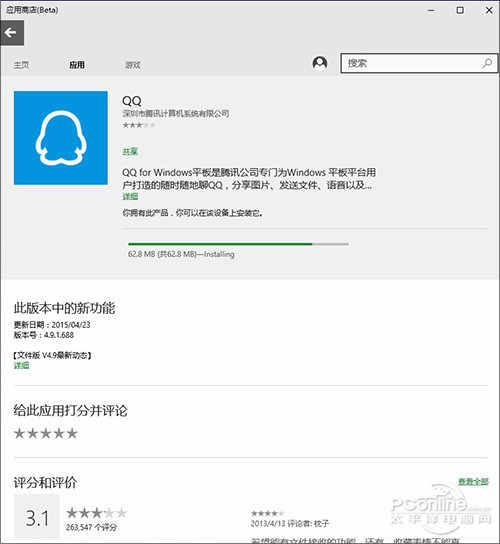Click the 此版本中的新功能 heading
The image size is (500, 544).
64,308
